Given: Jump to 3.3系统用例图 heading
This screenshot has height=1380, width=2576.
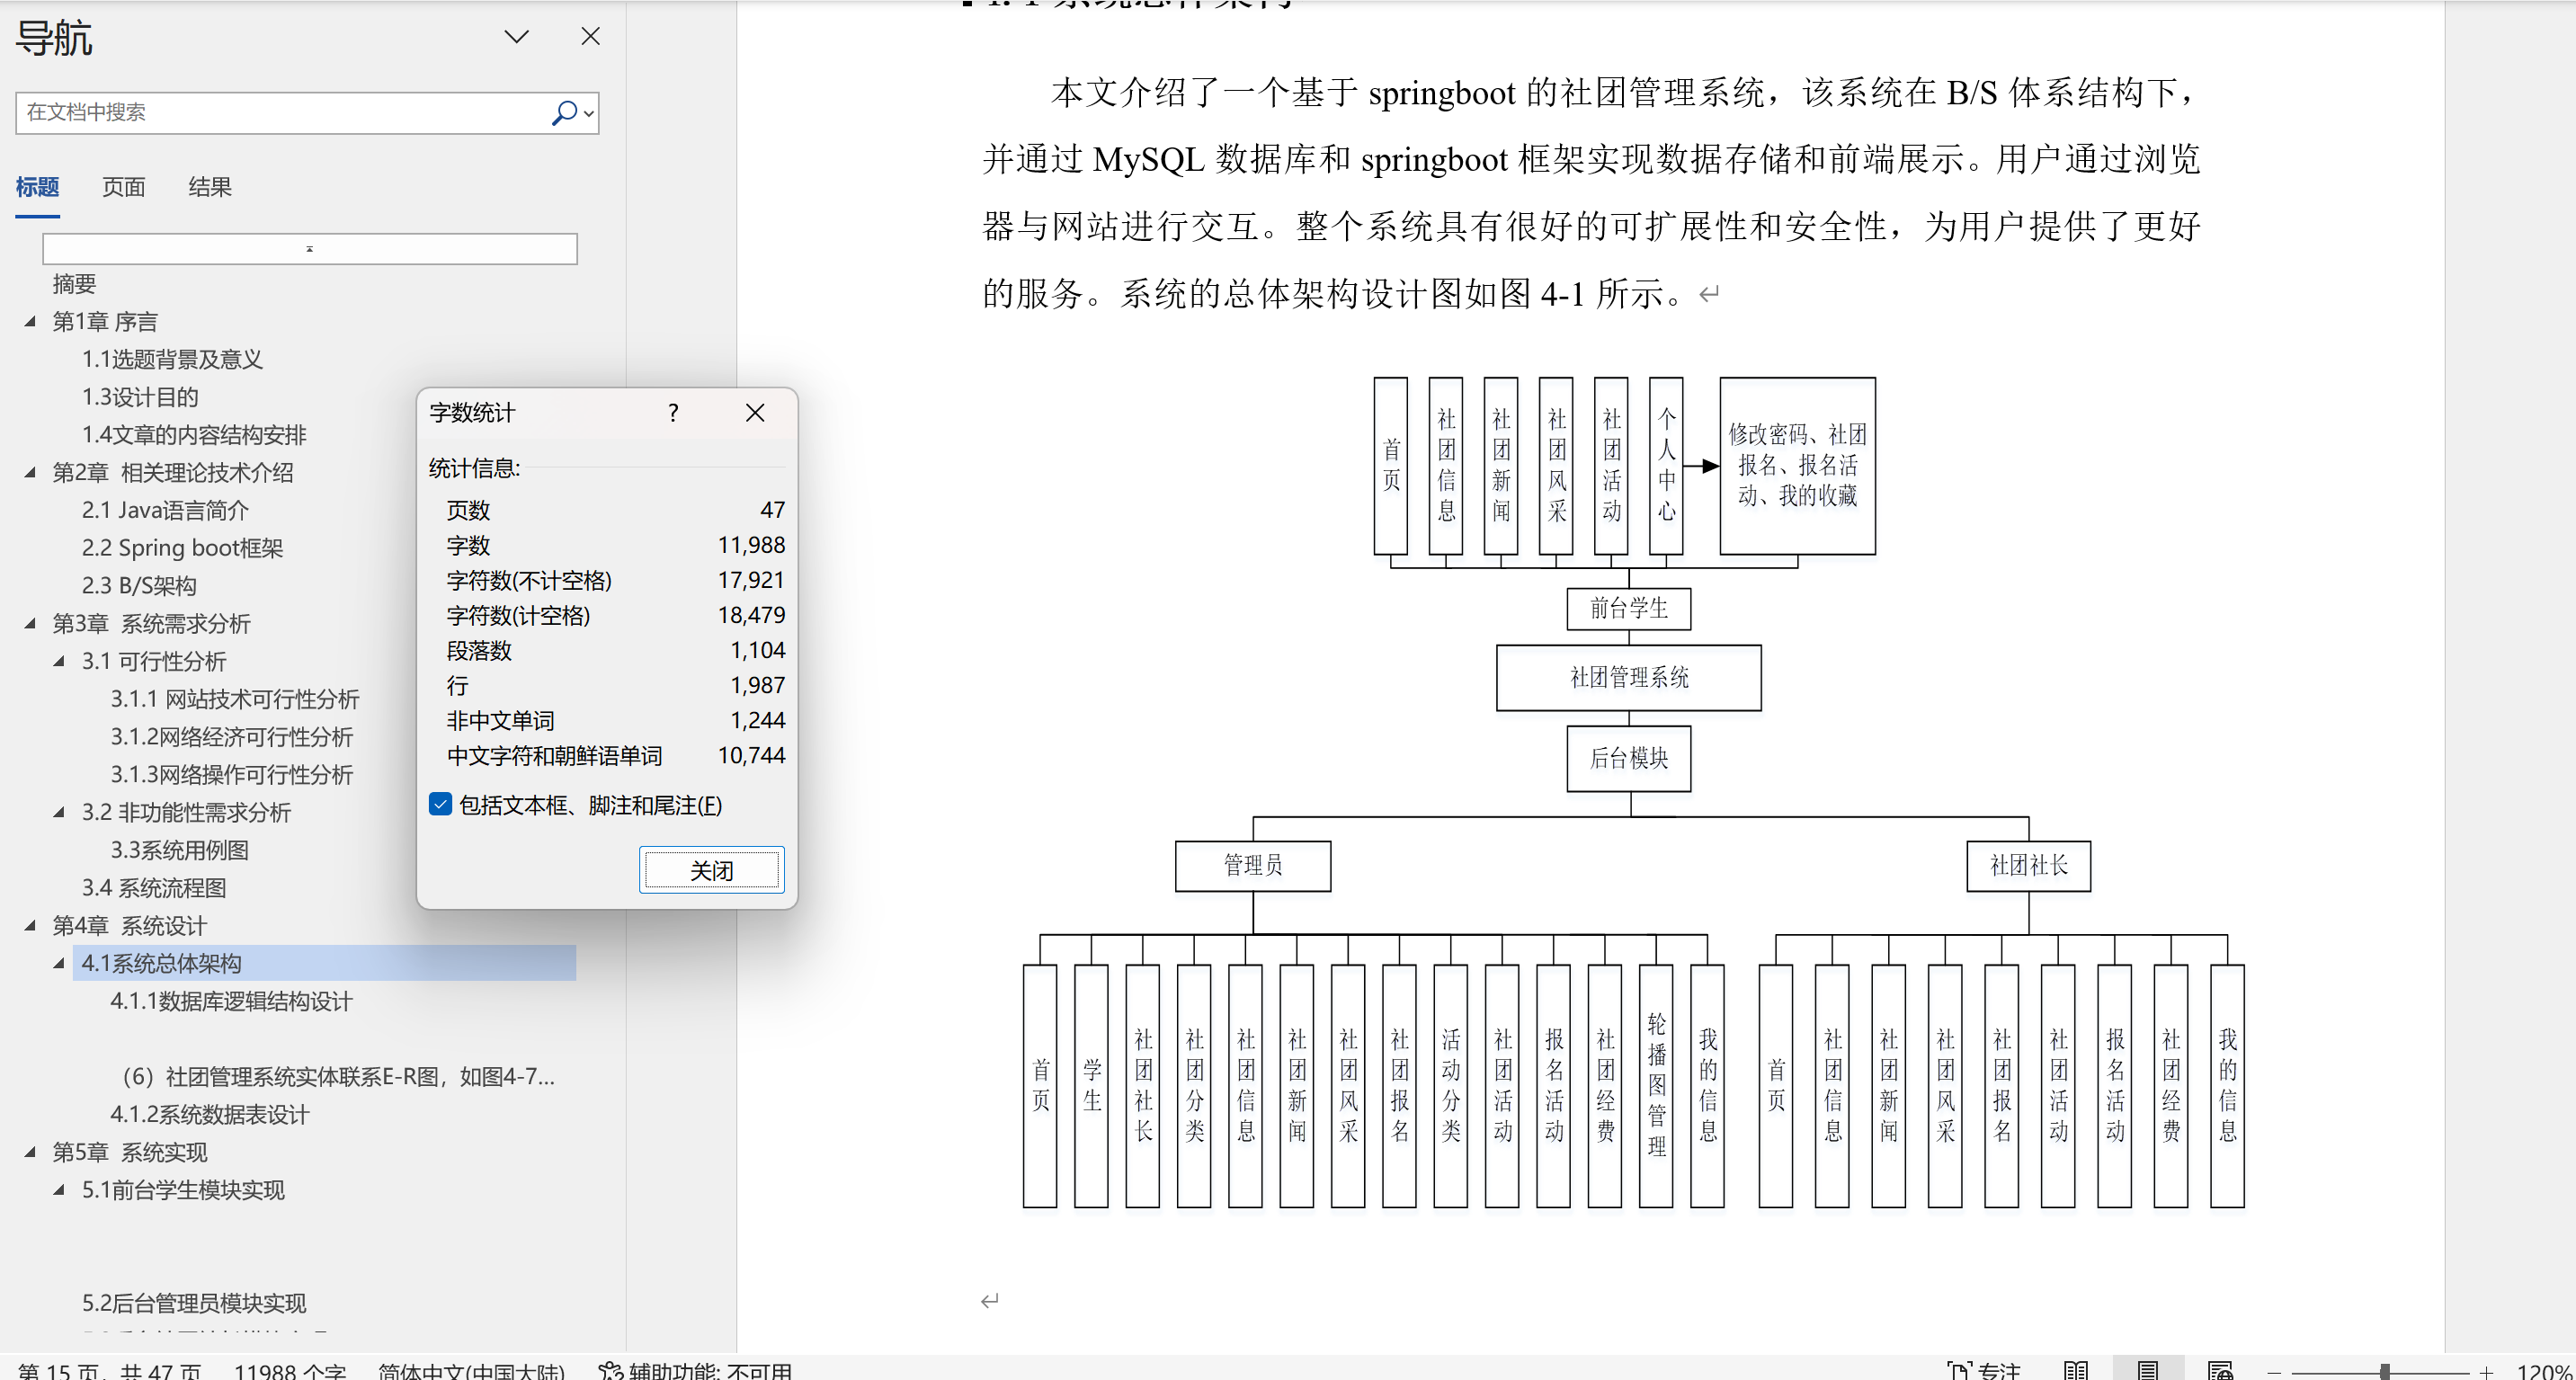Looking at the screenshot, I should click(180, 850).
